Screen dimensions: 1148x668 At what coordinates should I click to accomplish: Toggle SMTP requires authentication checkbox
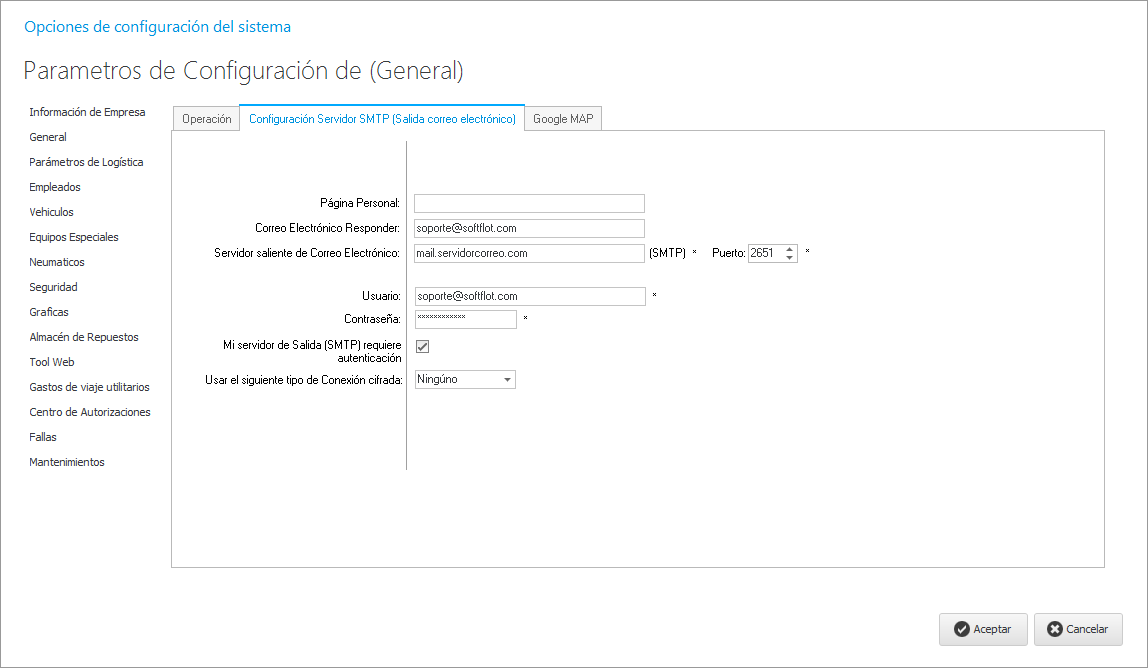pos(422,346)
